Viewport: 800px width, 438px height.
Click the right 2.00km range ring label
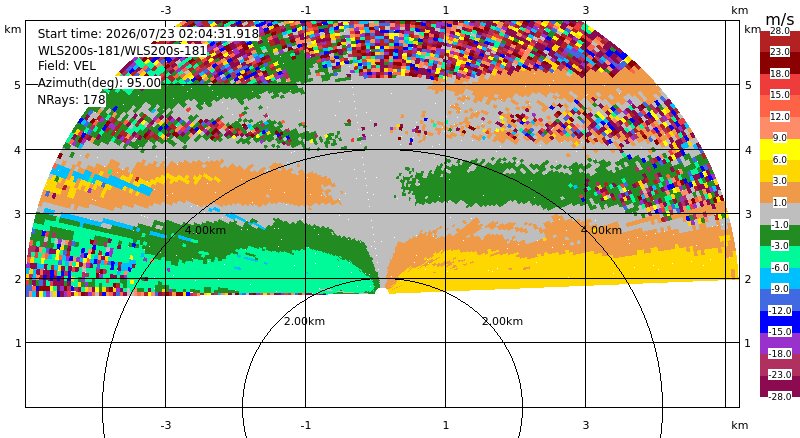pos(503,321)
